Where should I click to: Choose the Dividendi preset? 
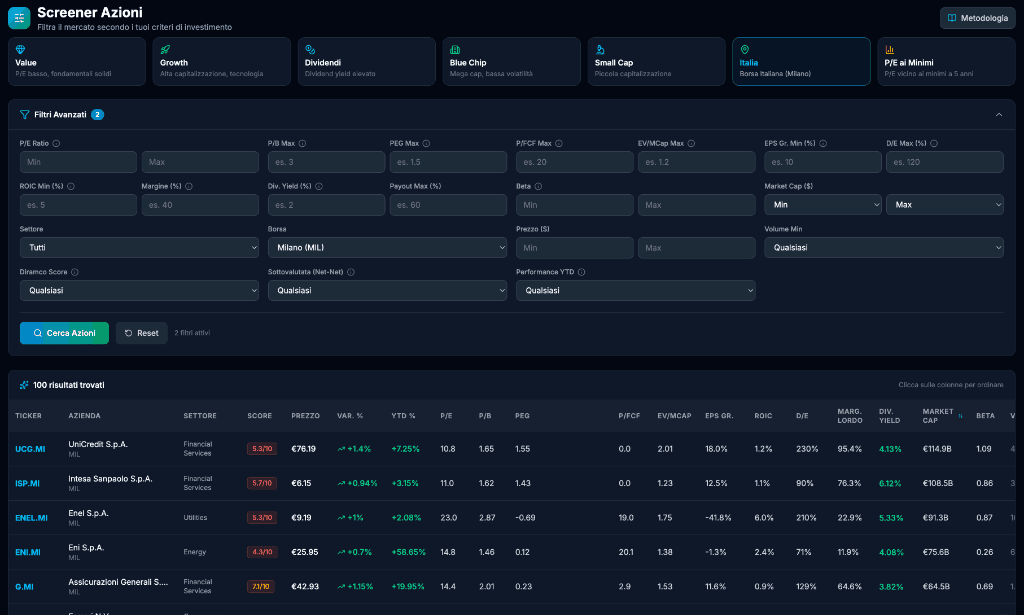click(x=366, y=61)
